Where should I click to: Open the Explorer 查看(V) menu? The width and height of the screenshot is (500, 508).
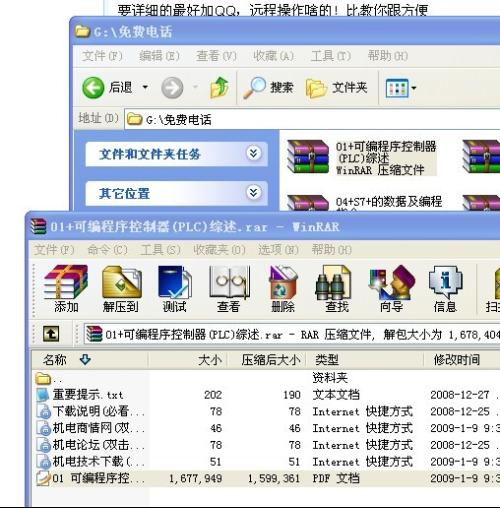coord(216,56)
